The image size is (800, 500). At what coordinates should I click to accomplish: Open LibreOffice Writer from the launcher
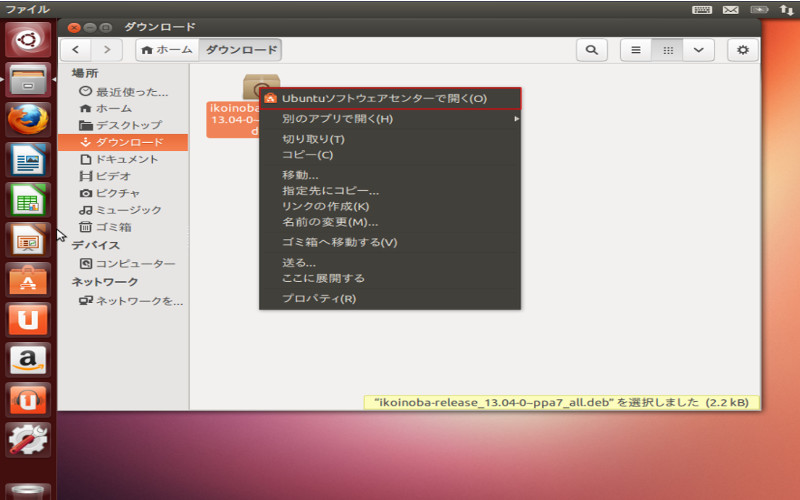(x=28, y=159)
